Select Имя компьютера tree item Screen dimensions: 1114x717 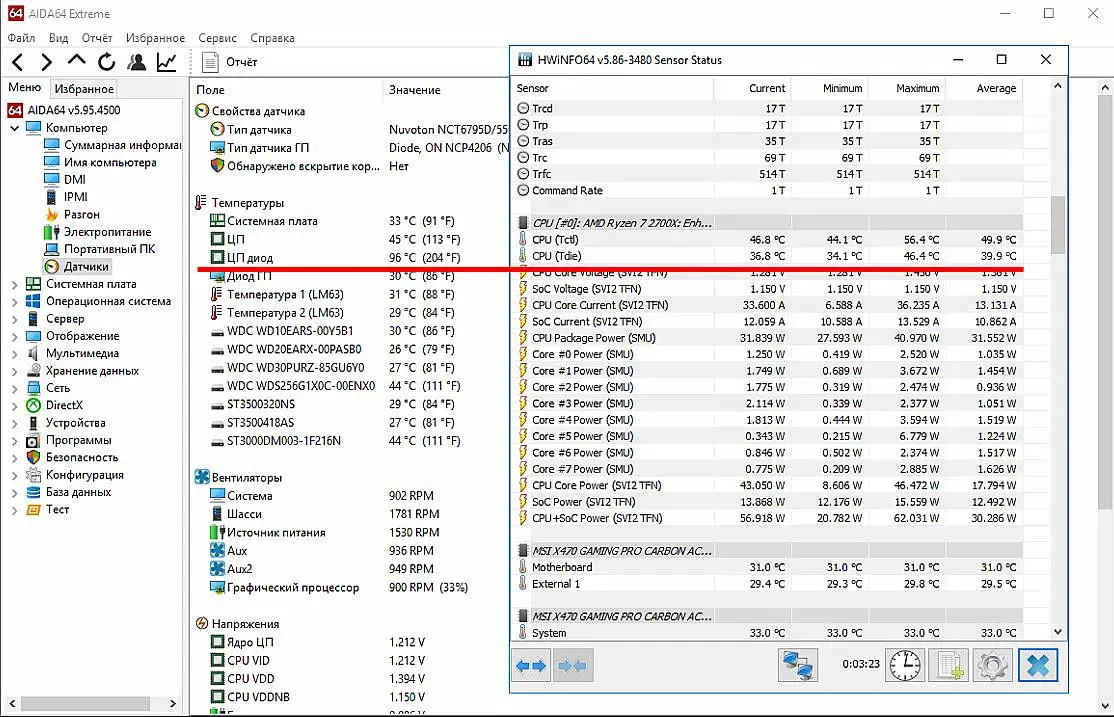110,163
